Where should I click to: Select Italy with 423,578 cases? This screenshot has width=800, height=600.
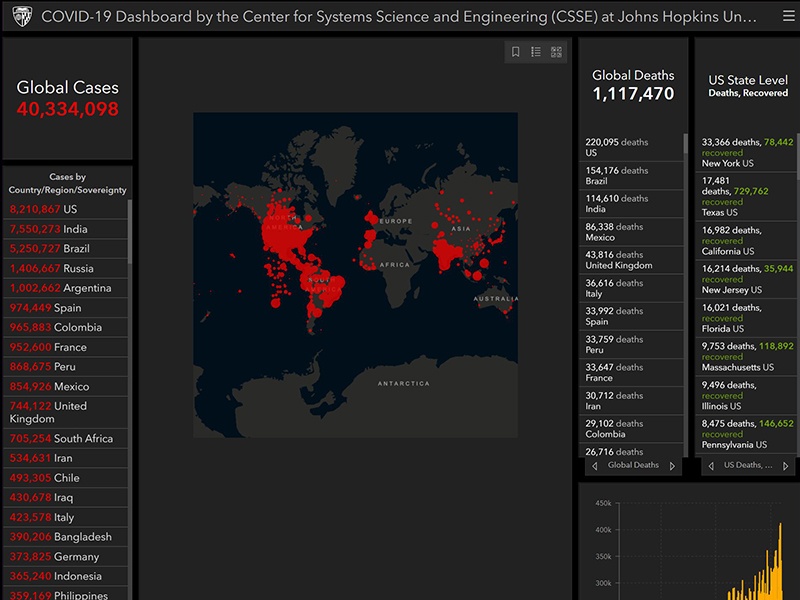[65, 517]
